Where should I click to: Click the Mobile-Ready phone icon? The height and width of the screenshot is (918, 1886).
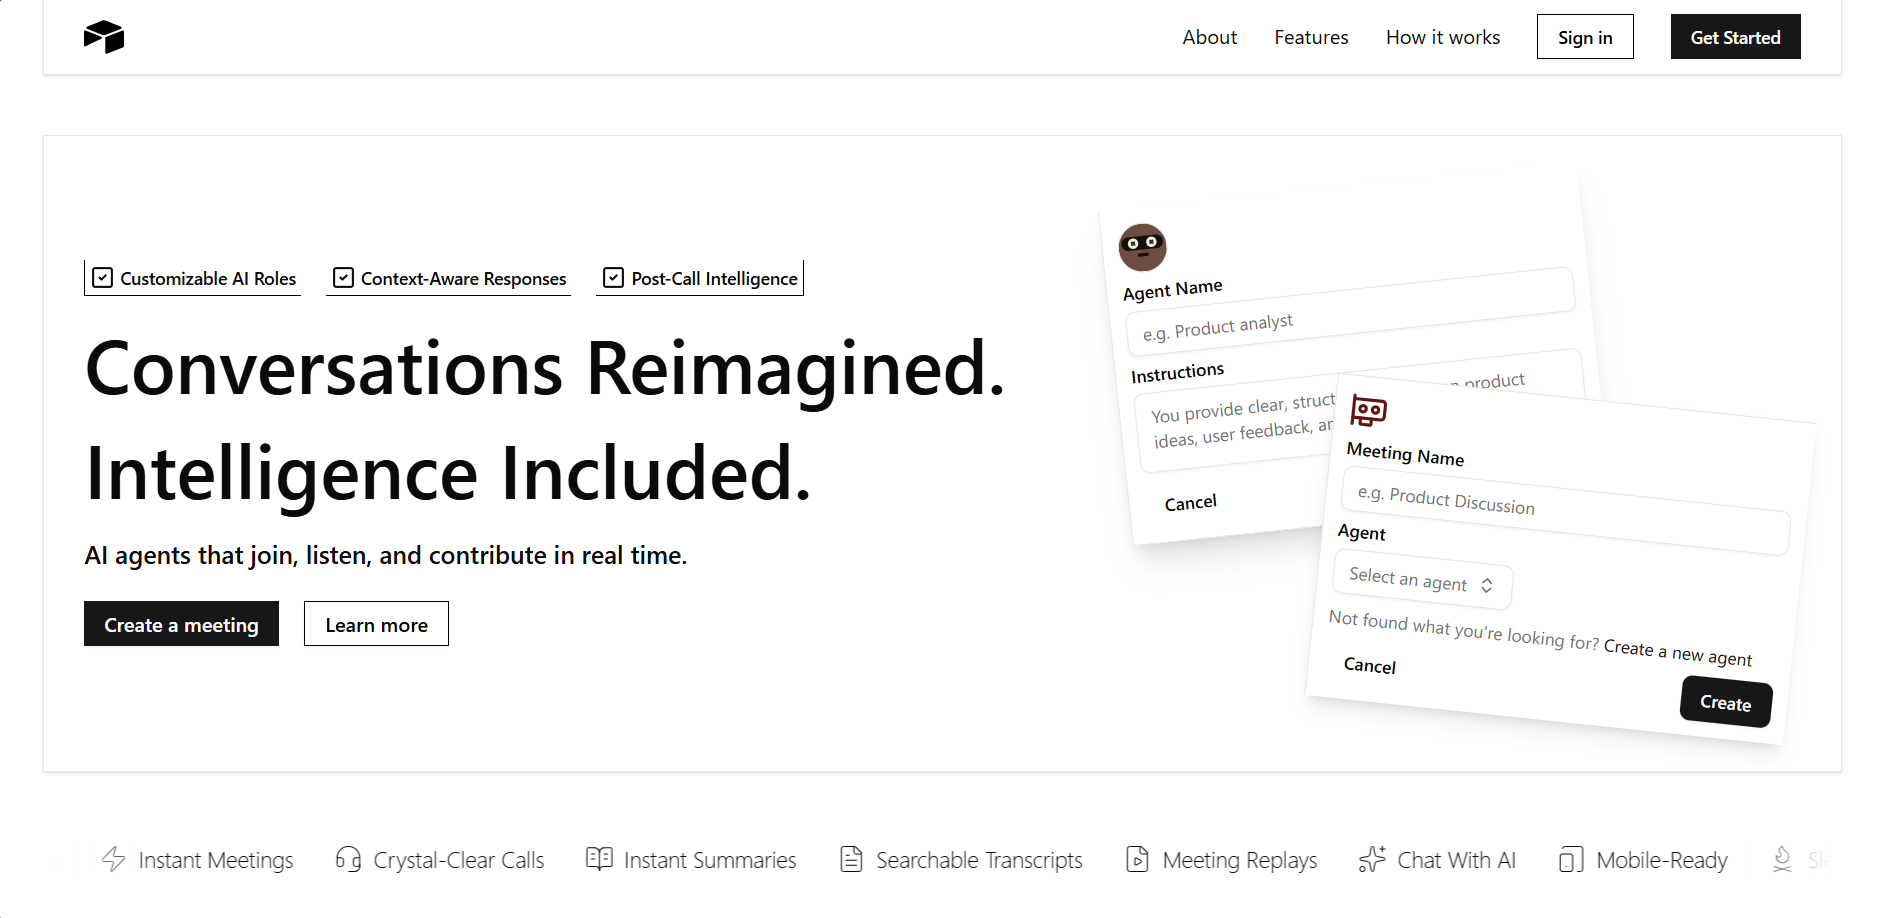1571,859
